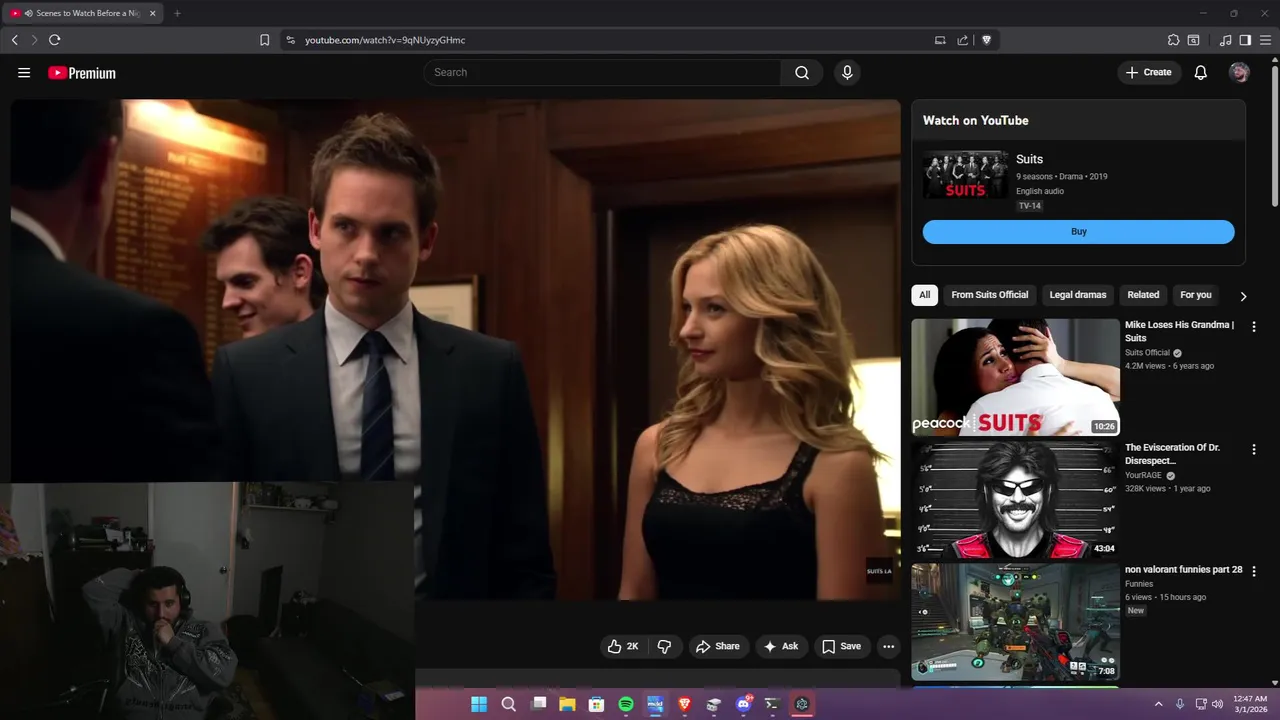Open Mike Loses His Grandma title
This screenshot has height=720, width=1280.
(1179, 331)
